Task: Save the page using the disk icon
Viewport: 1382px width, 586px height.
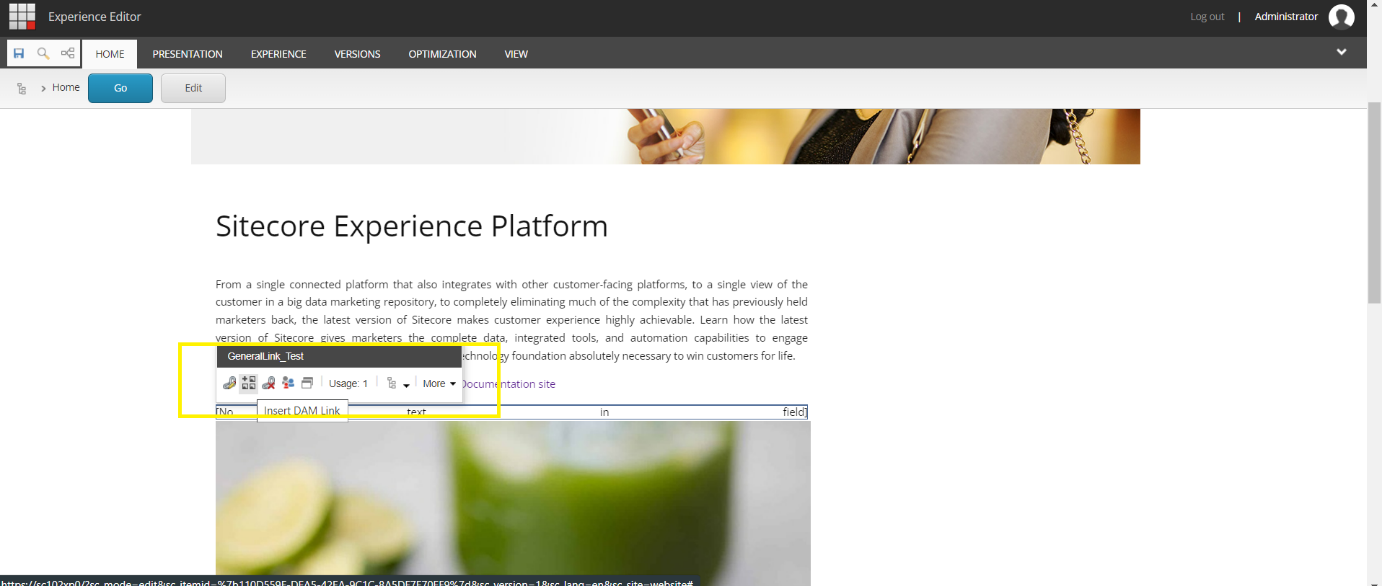Action: (x=19, y=53)
